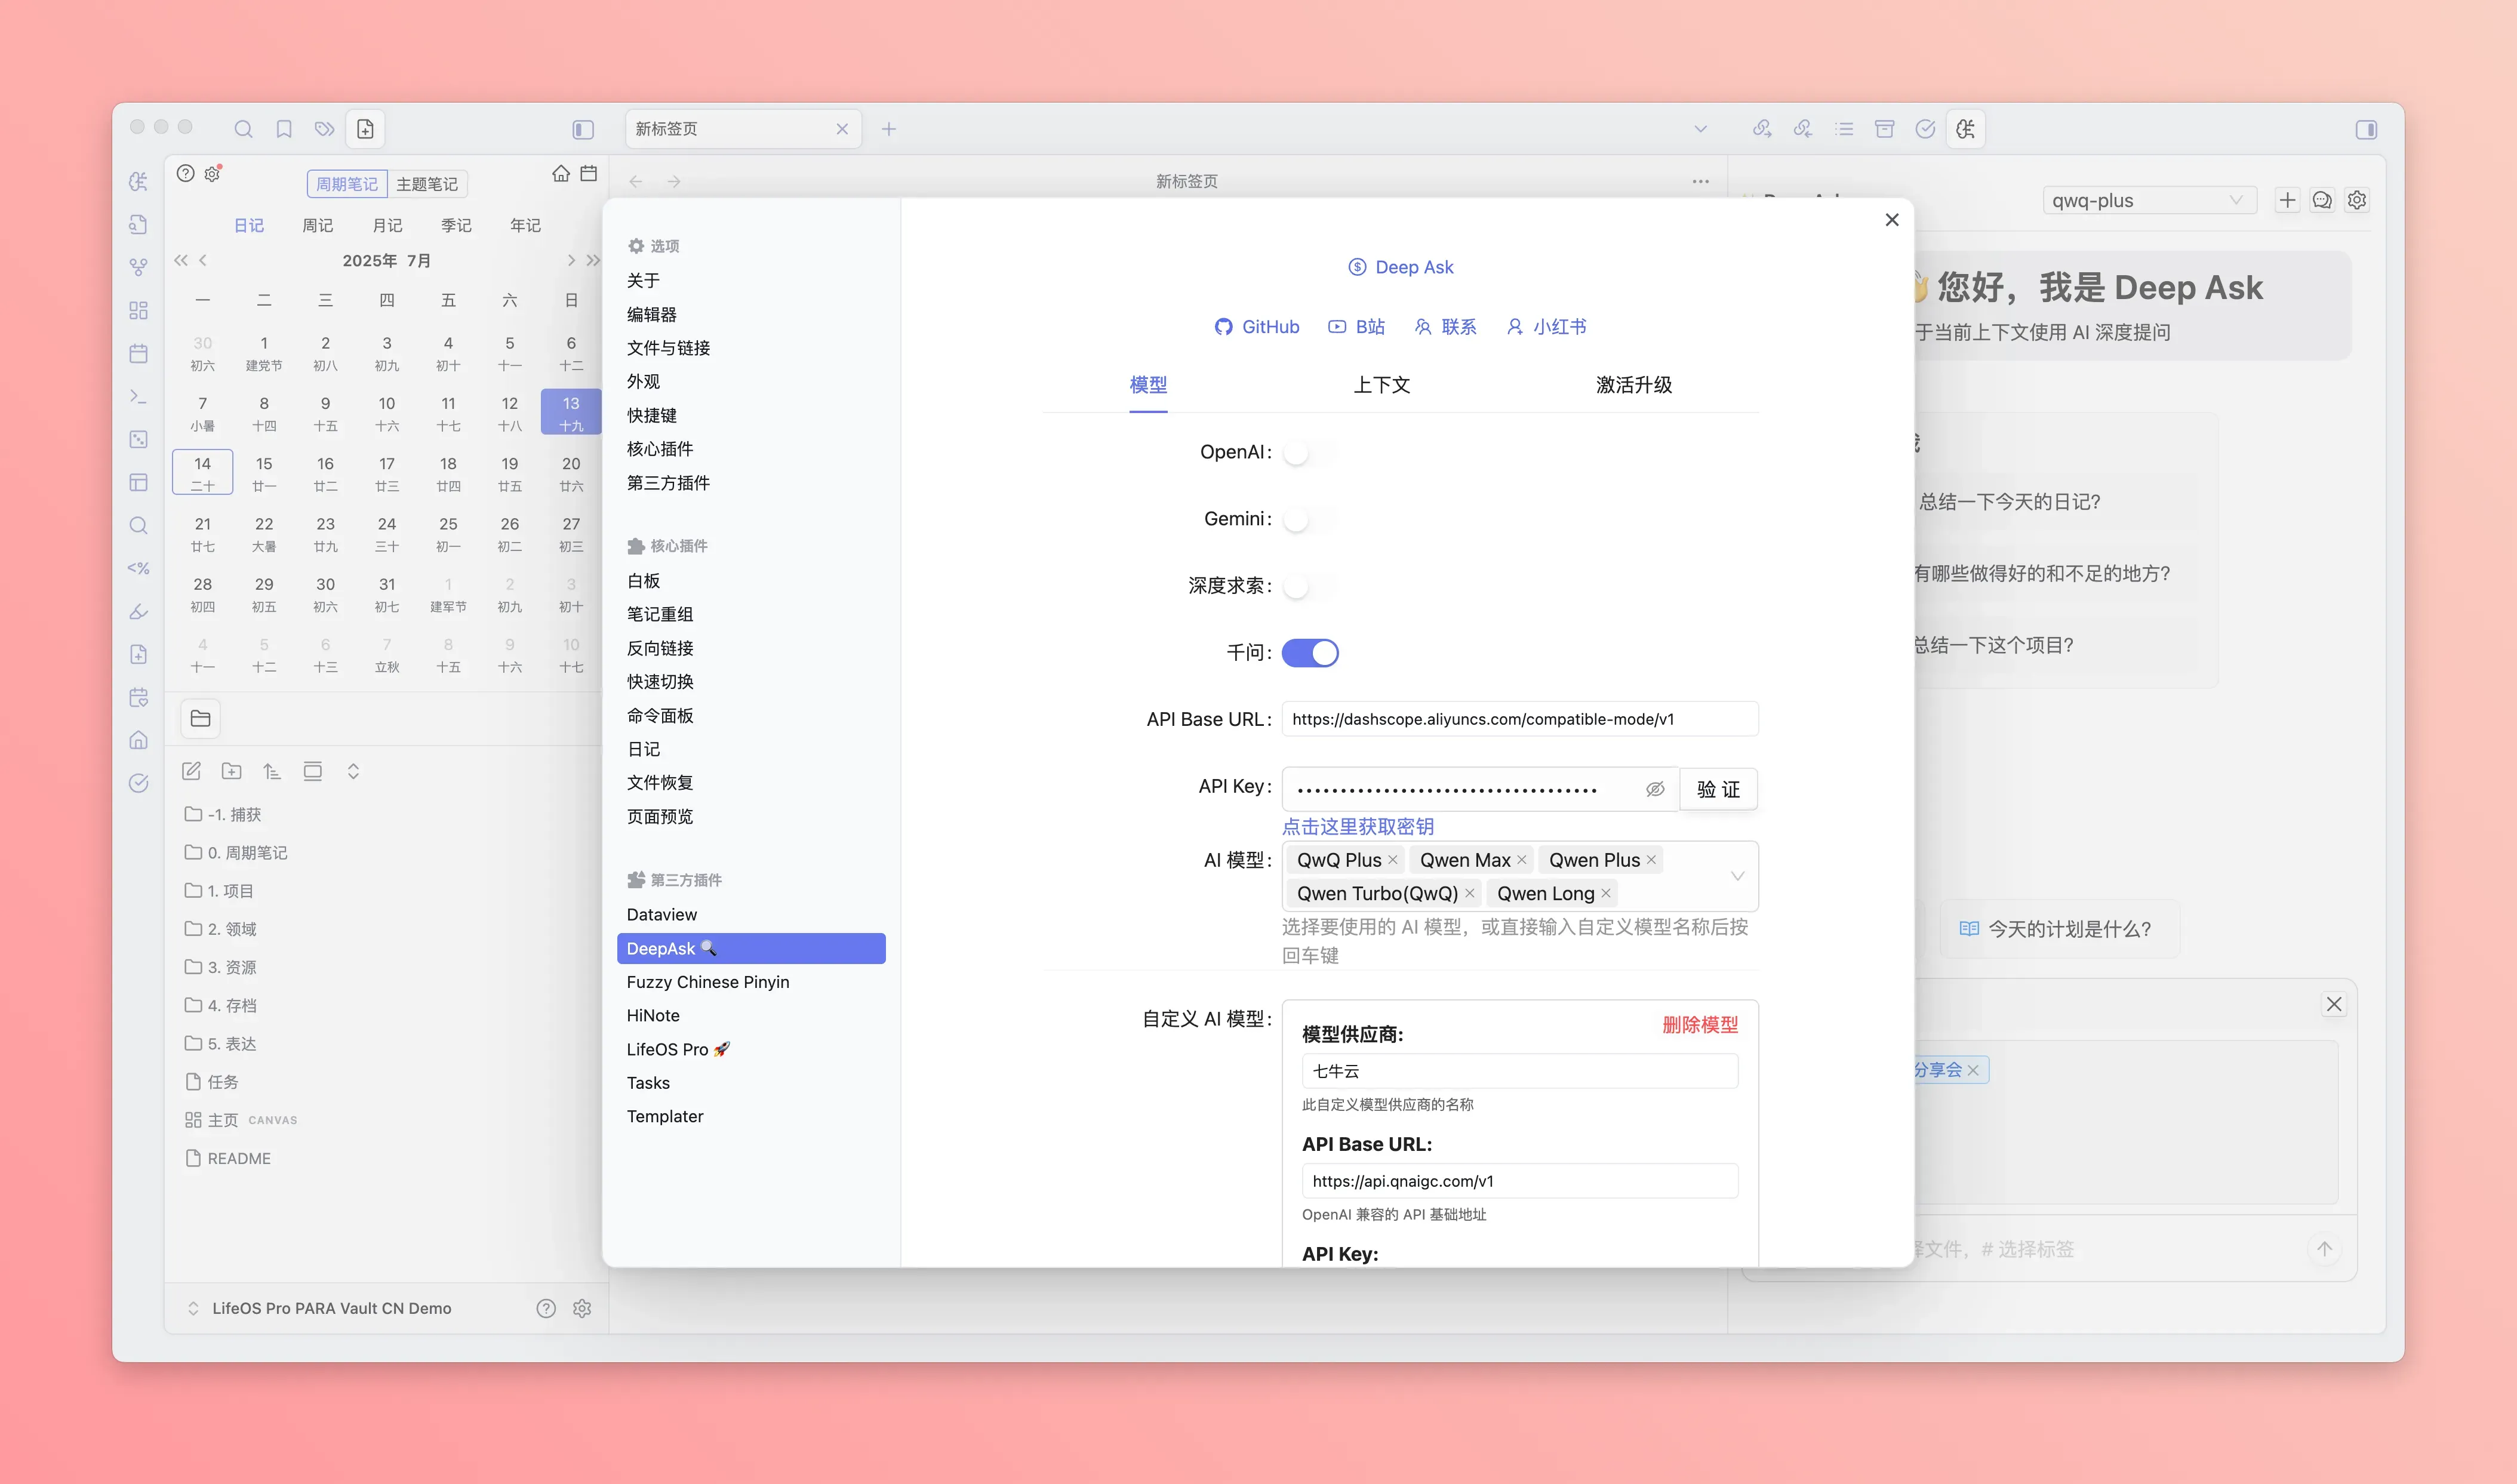Enable the OpenAI toggle
Image resolution: width=2517 pixels, height=1484 pixels.
click(1309, 453)
